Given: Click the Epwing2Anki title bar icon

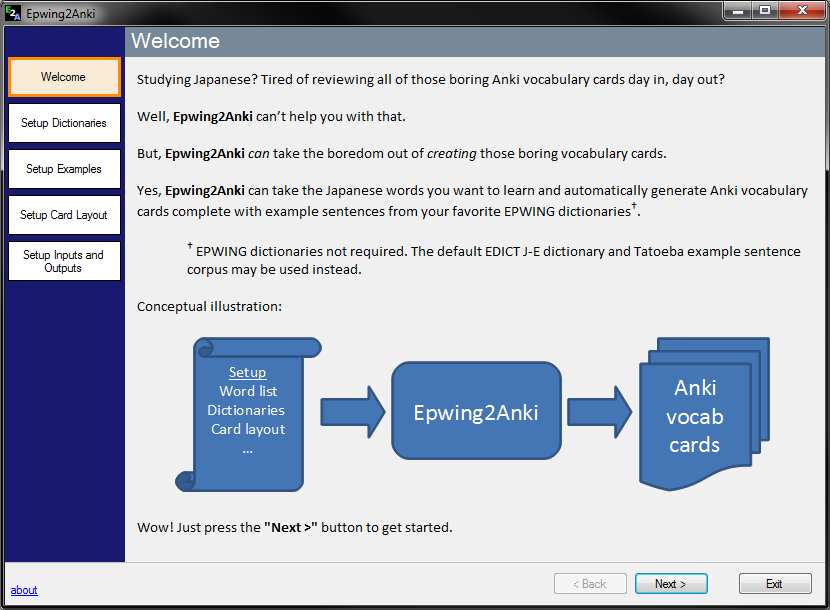Looking at the screenshot, I should (12, 12).
